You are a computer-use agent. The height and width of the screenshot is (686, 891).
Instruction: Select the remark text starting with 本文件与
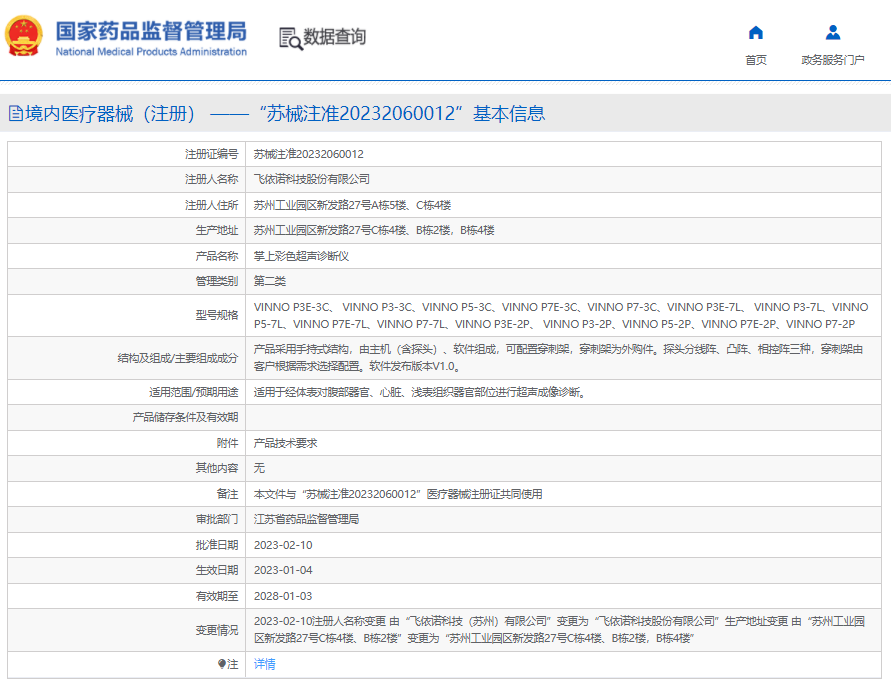(x=398, y=494)
